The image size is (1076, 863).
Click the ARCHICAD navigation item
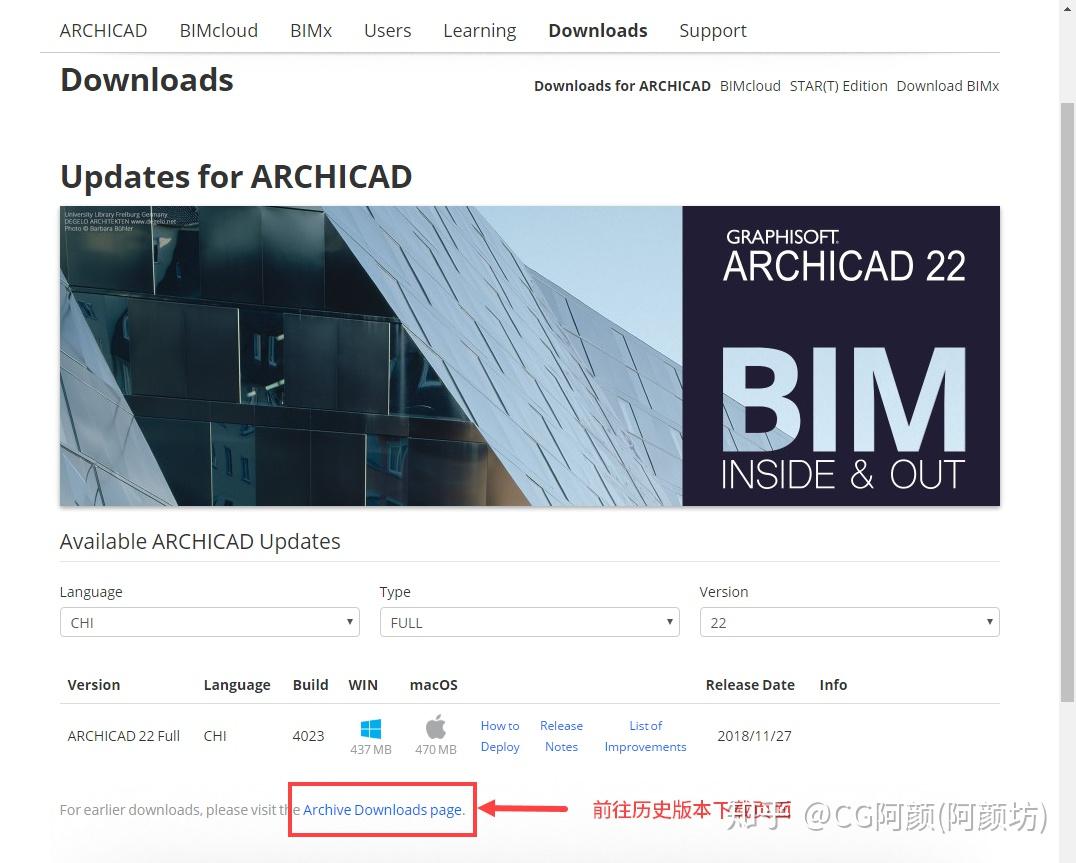(103, 30)
